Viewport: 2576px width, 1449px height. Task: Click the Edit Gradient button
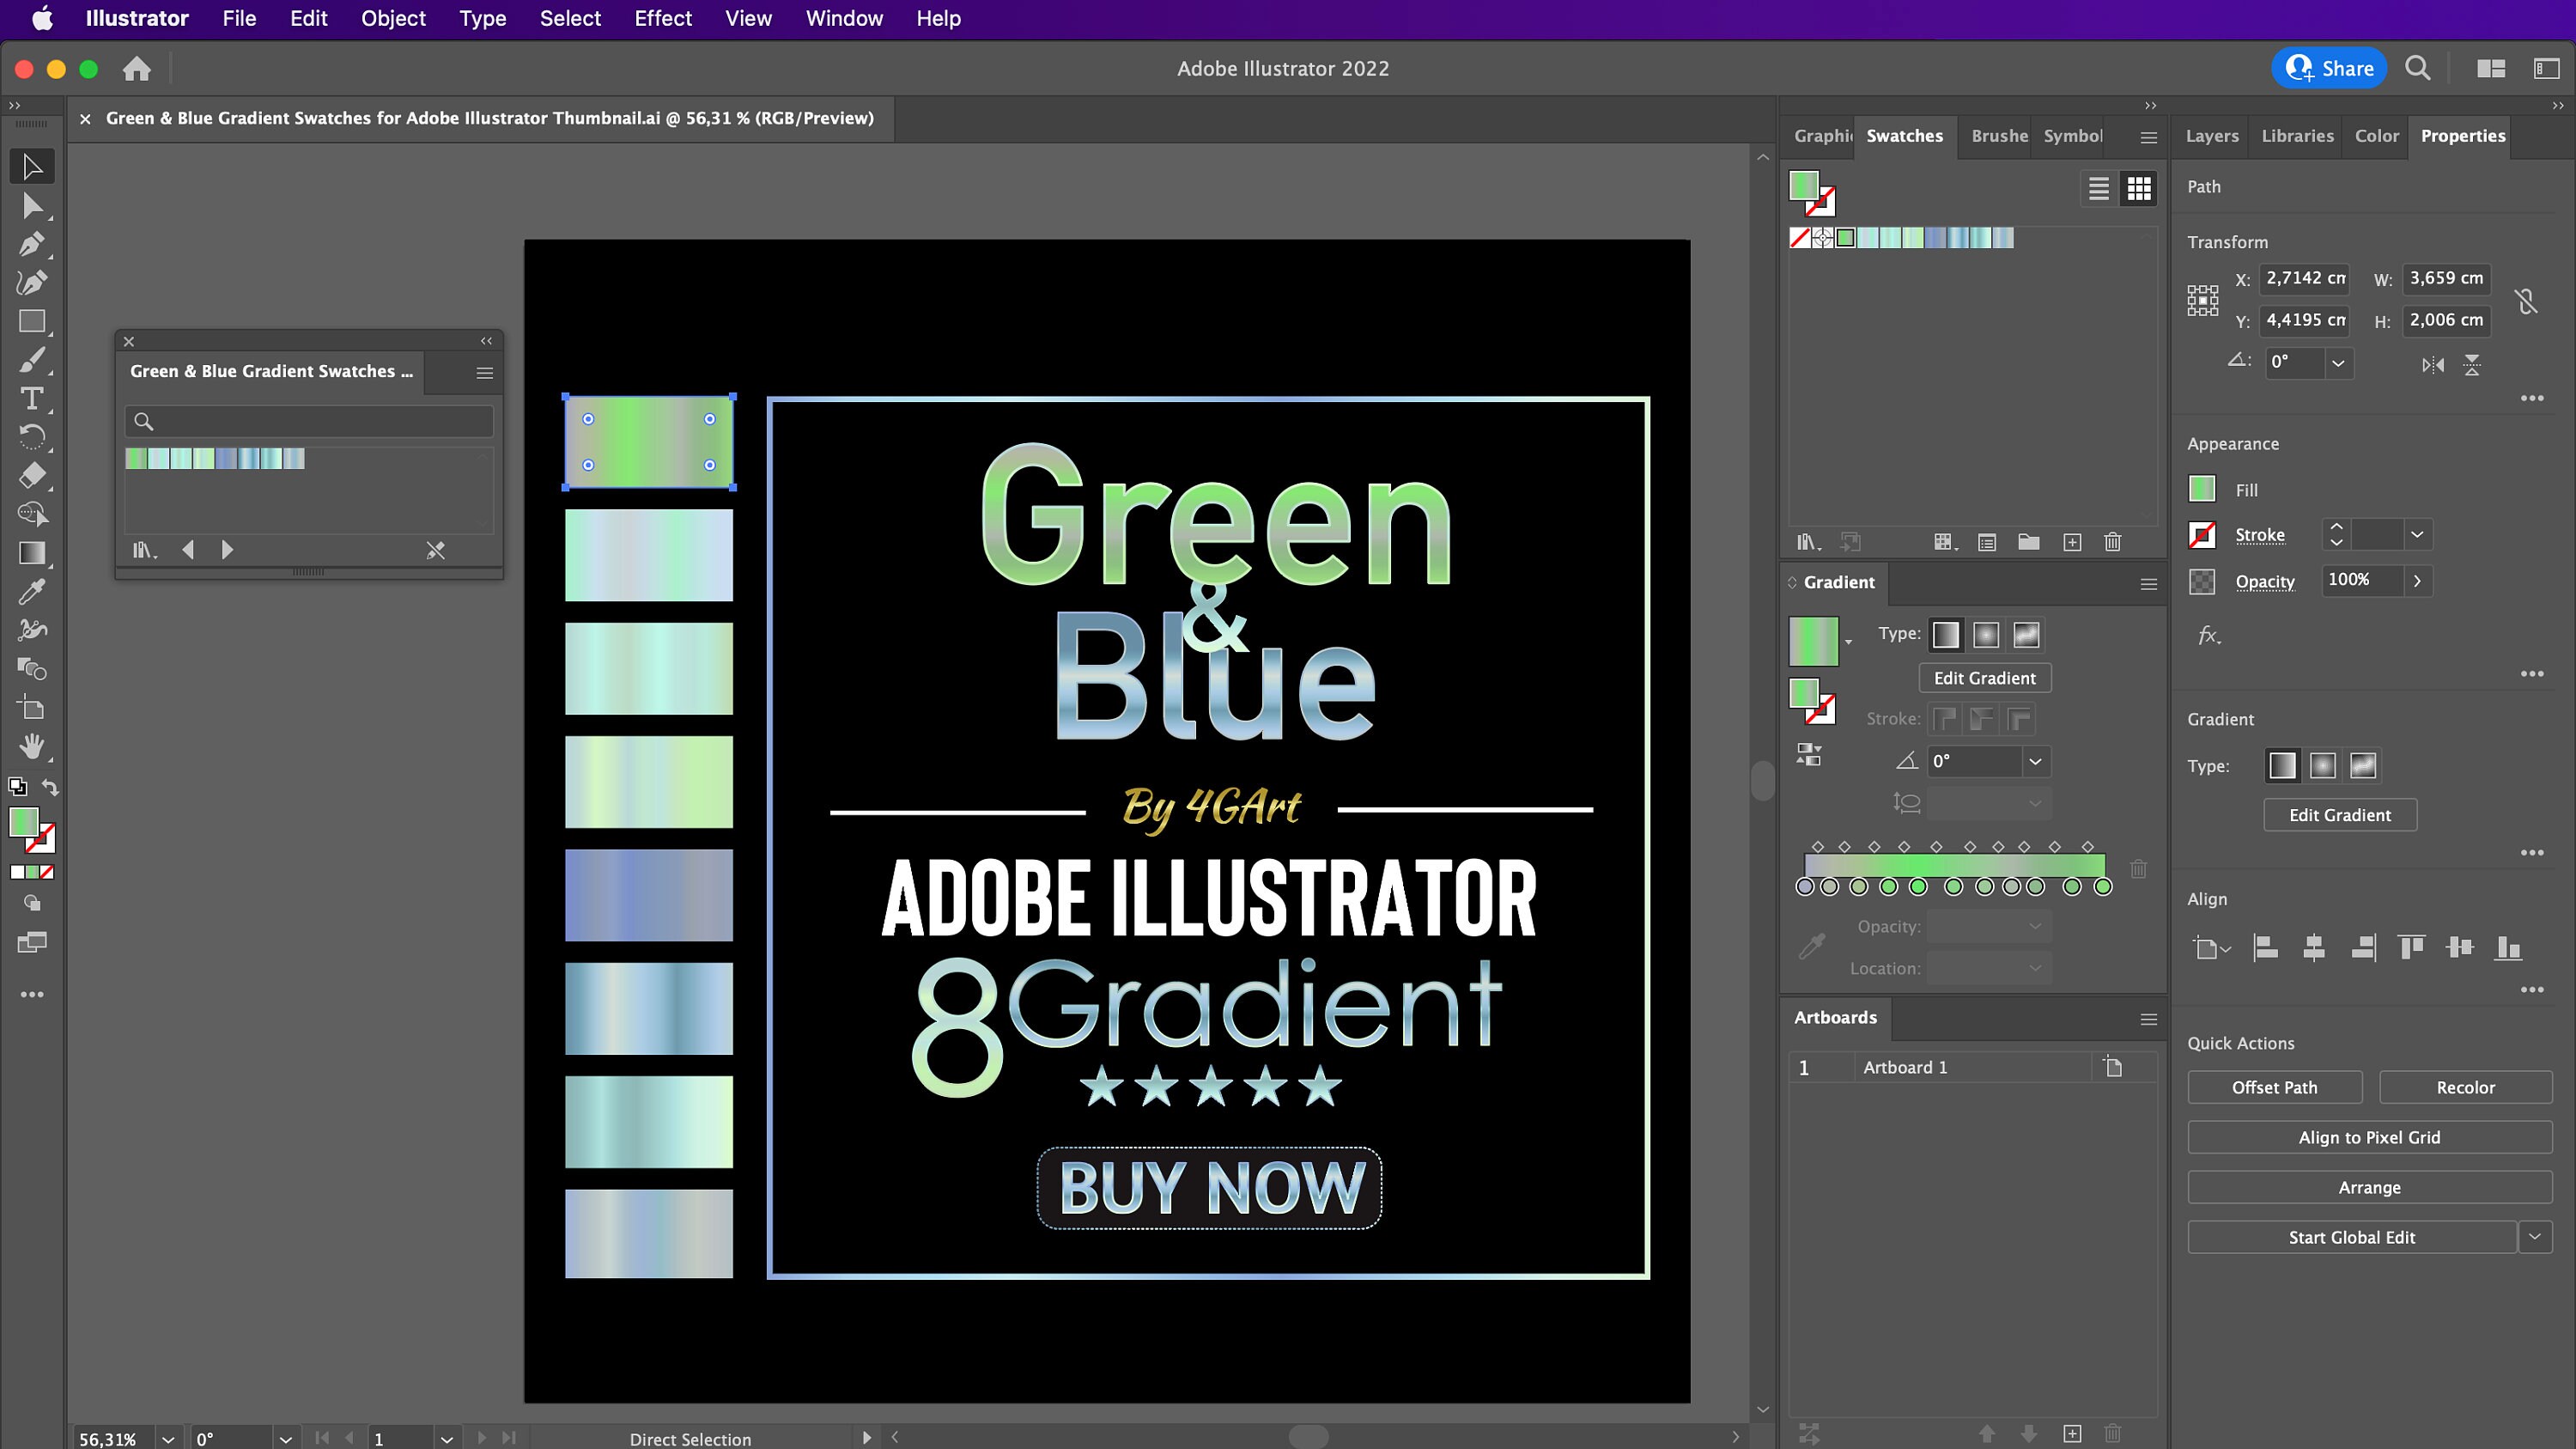(1985, 678)
